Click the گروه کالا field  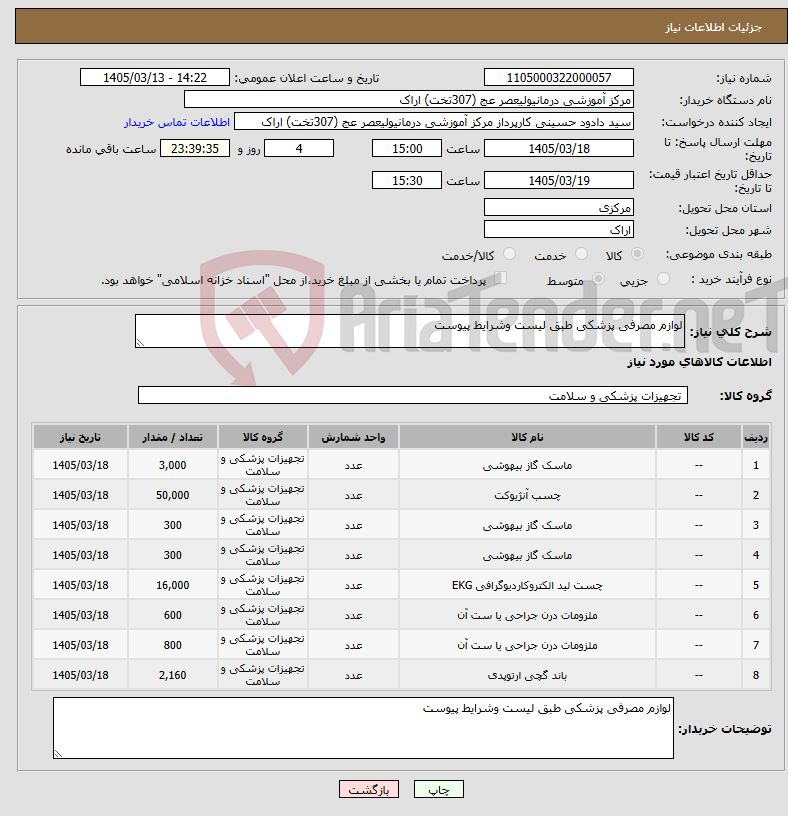[413, 396]
